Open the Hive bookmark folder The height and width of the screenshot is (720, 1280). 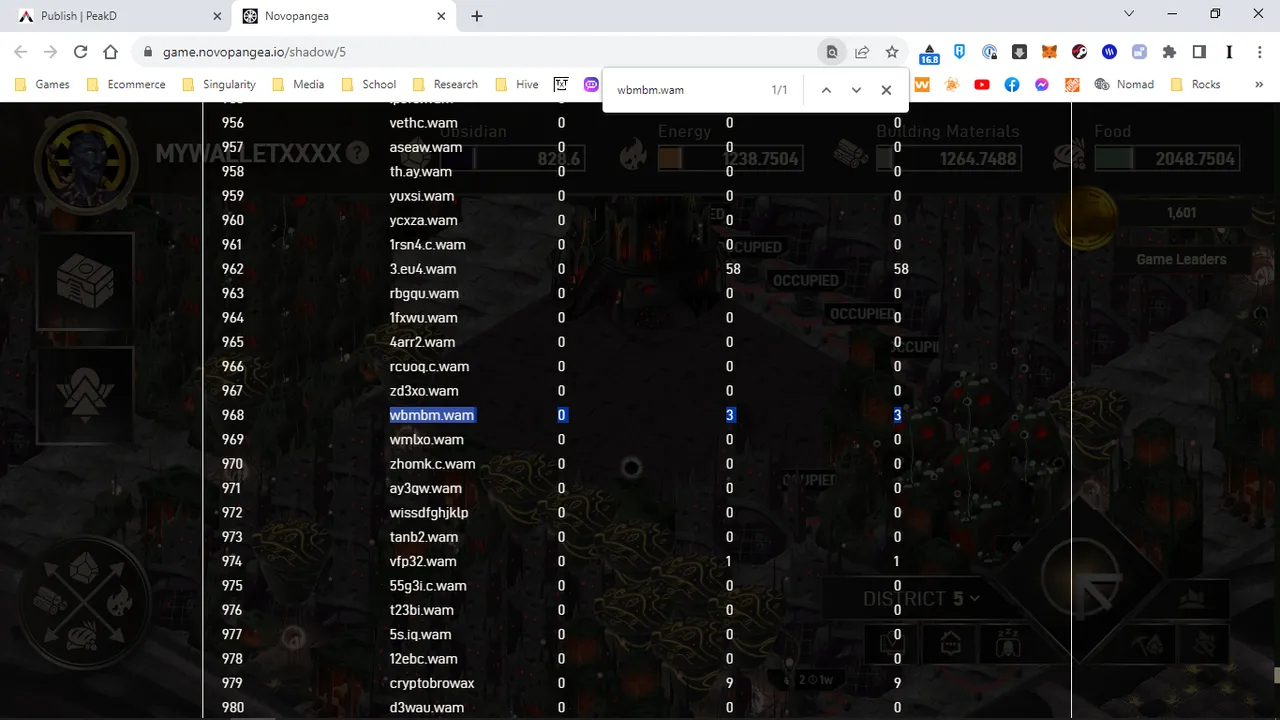[x=518, y=85]
